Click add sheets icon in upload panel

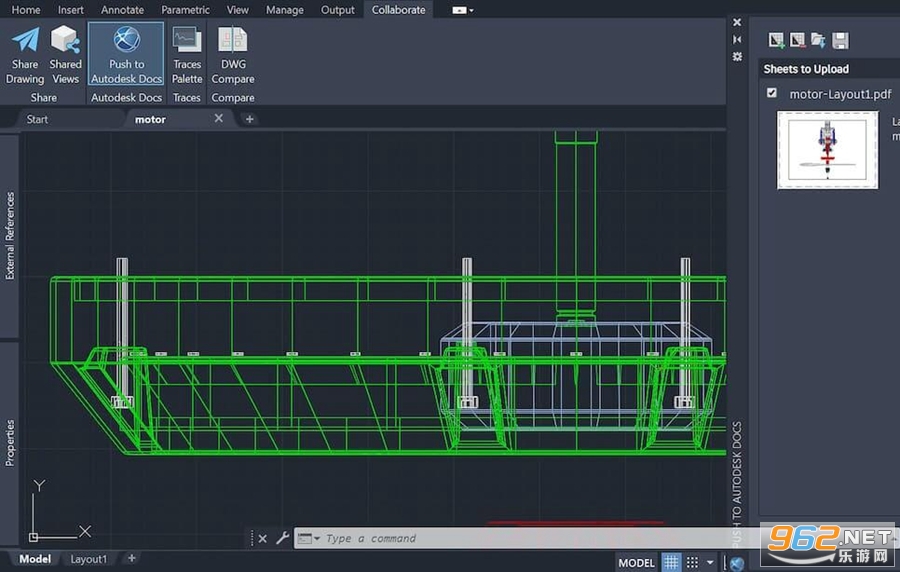coord(776,40)
